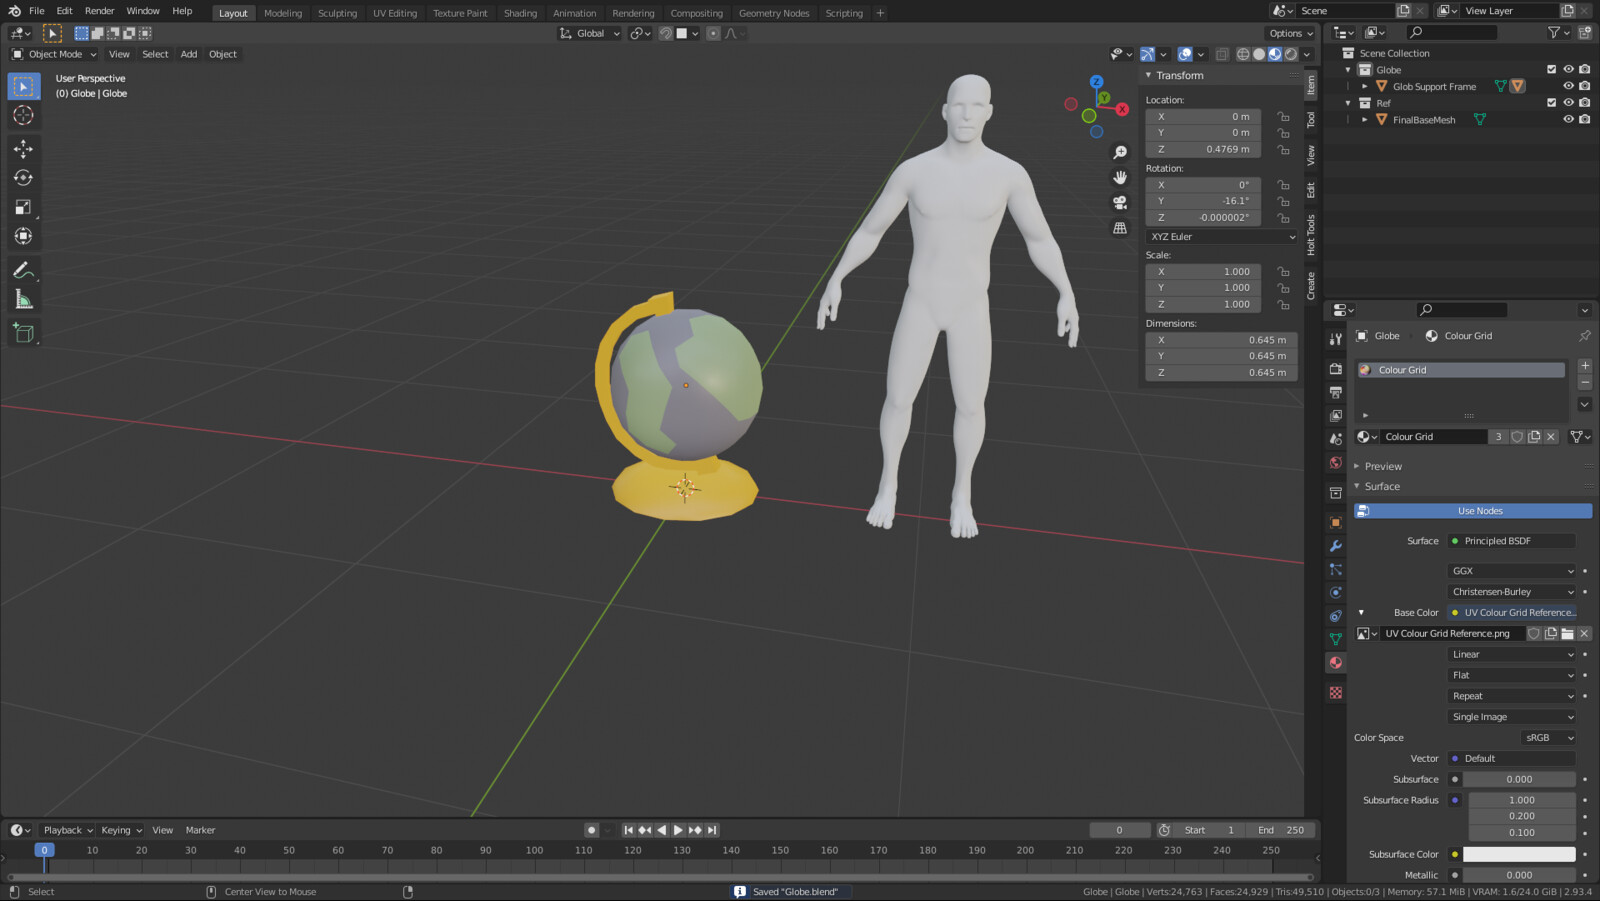
Task: Switch viewport to wireframe shading
Action: point(1243,54)
